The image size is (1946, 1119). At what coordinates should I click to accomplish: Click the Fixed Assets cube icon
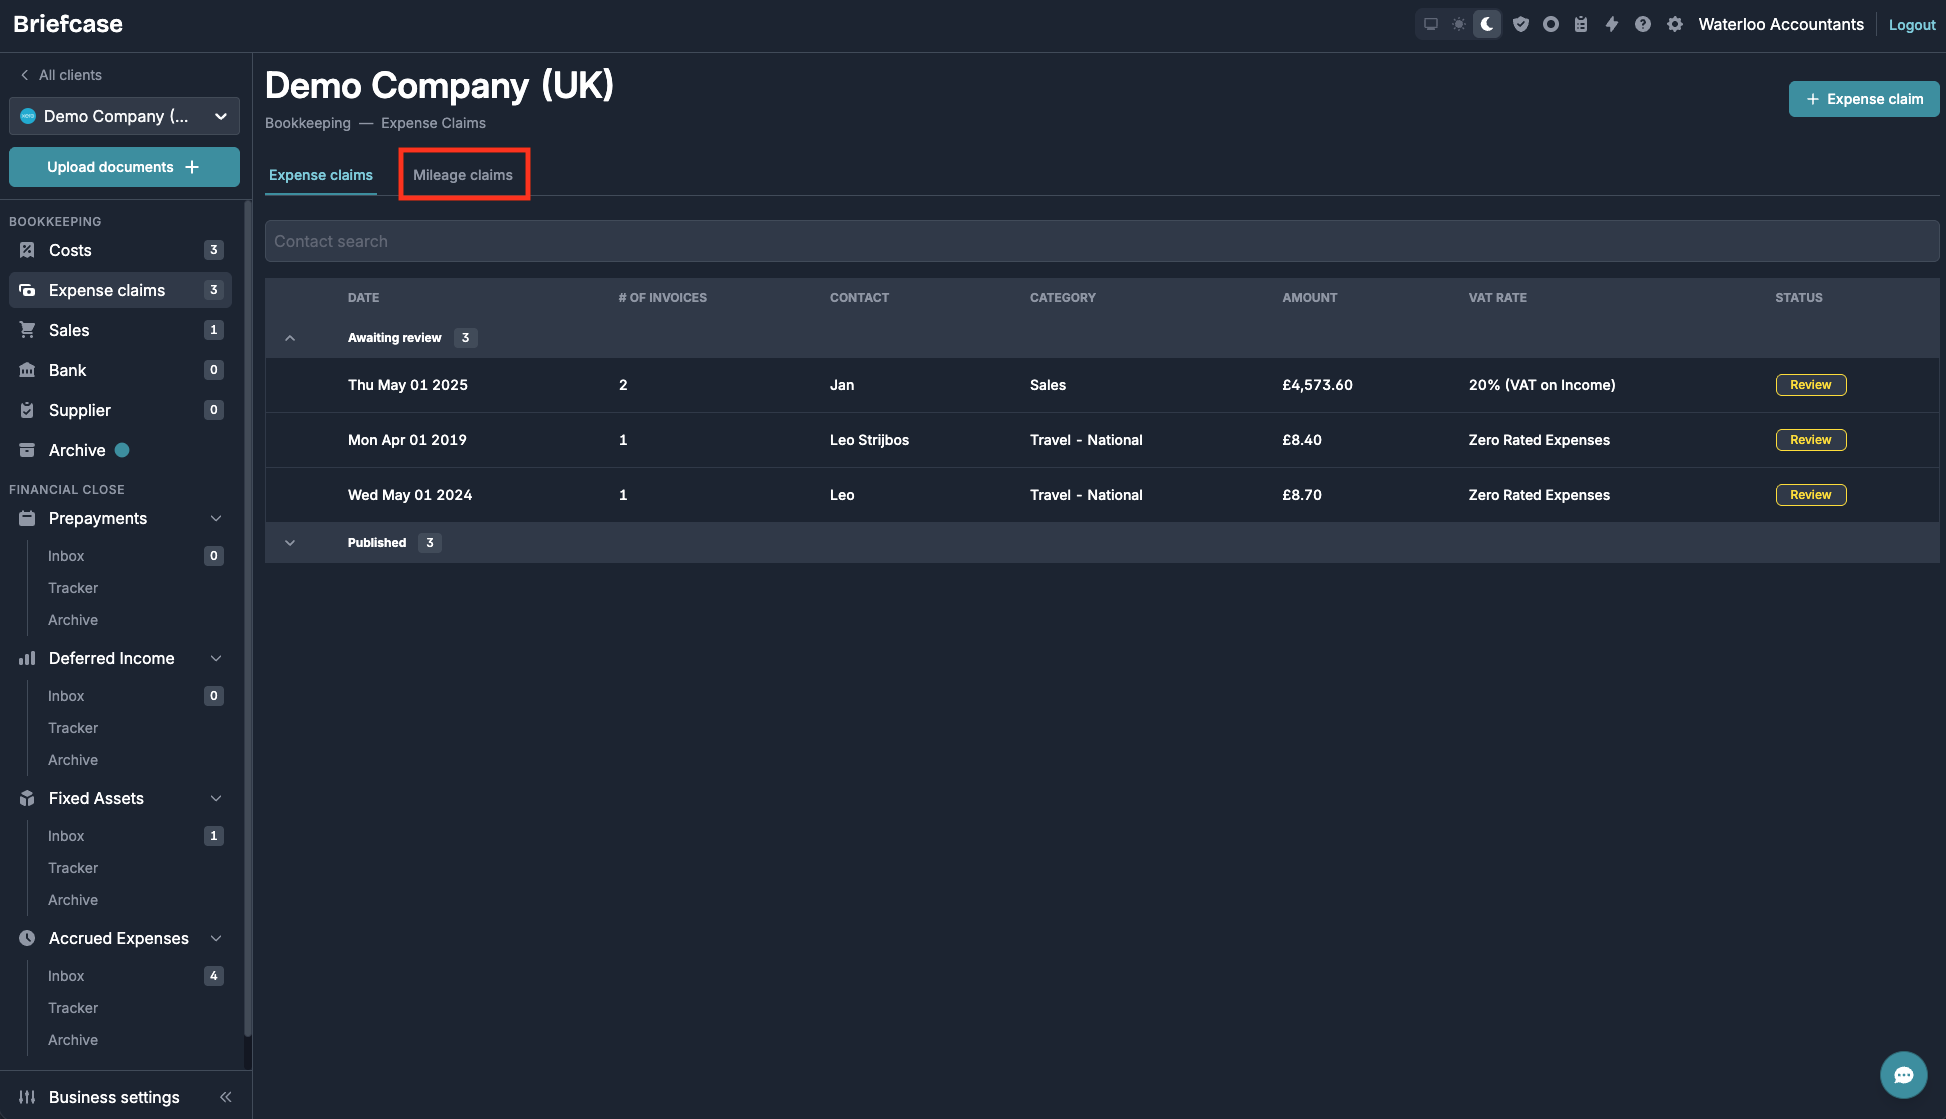pyautogui.click(x=27, y=798)
